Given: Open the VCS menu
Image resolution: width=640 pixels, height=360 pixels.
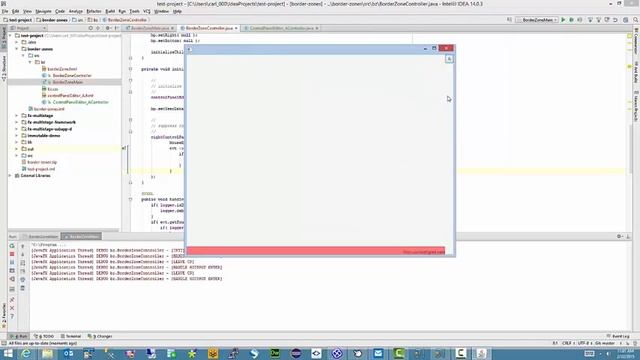Looking at the screenshot, I should tap(147, 11).
